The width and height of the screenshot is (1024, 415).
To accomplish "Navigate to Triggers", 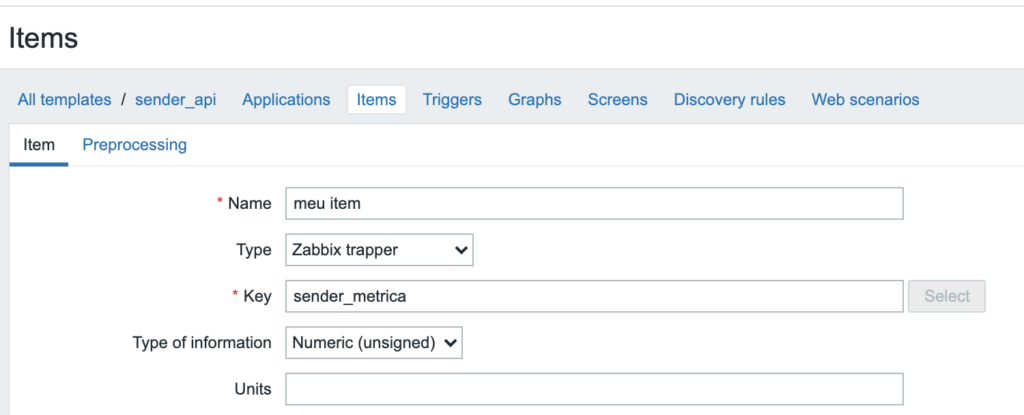I will pos(452,100).
